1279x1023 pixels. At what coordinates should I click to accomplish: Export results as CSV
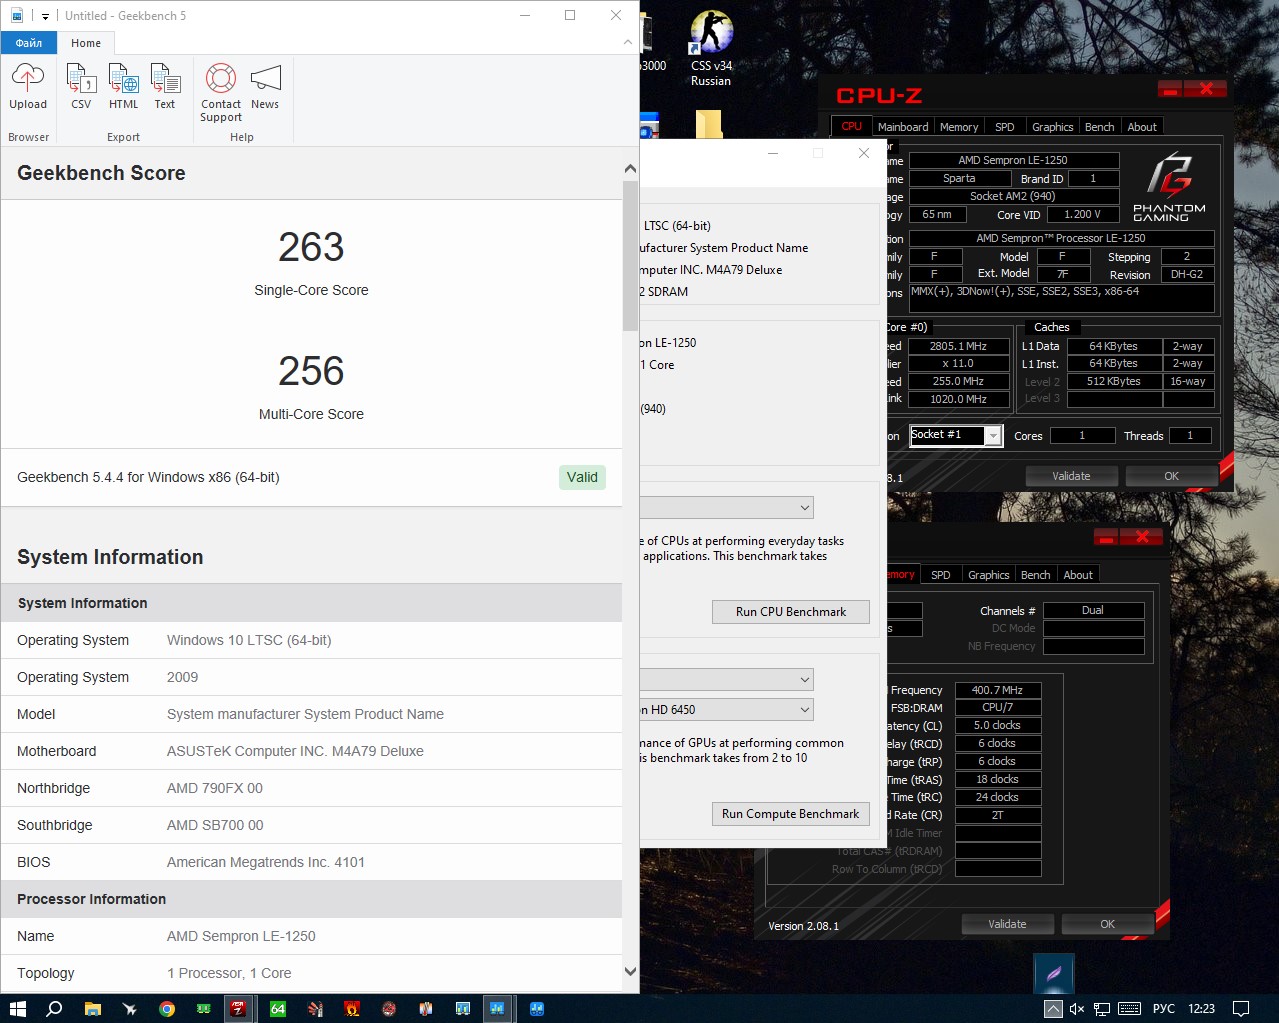coord(81,87)
